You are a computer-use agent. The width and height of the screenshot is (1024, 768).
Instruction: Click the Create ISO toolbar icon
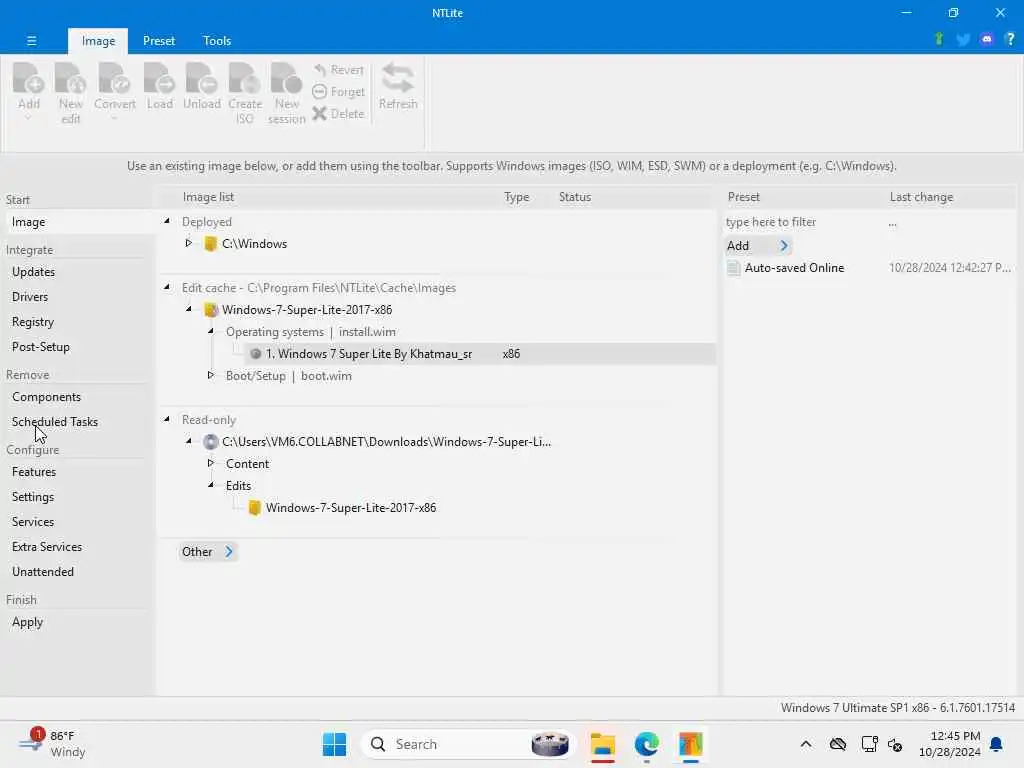pyautogui.click(x=245, y=92)
